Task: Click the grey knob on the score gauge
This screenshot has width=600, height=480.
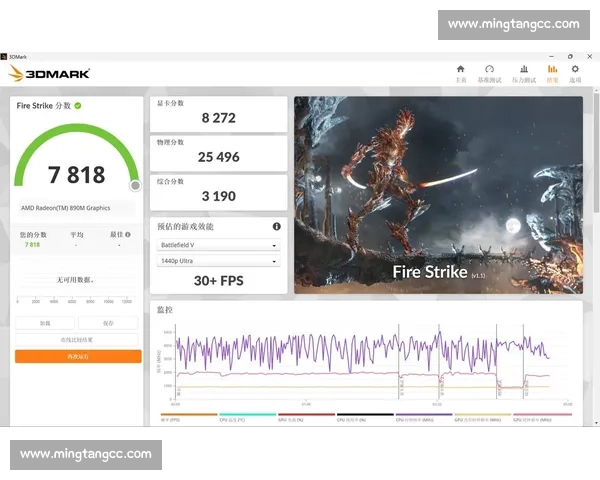Action: pos(135,185)
